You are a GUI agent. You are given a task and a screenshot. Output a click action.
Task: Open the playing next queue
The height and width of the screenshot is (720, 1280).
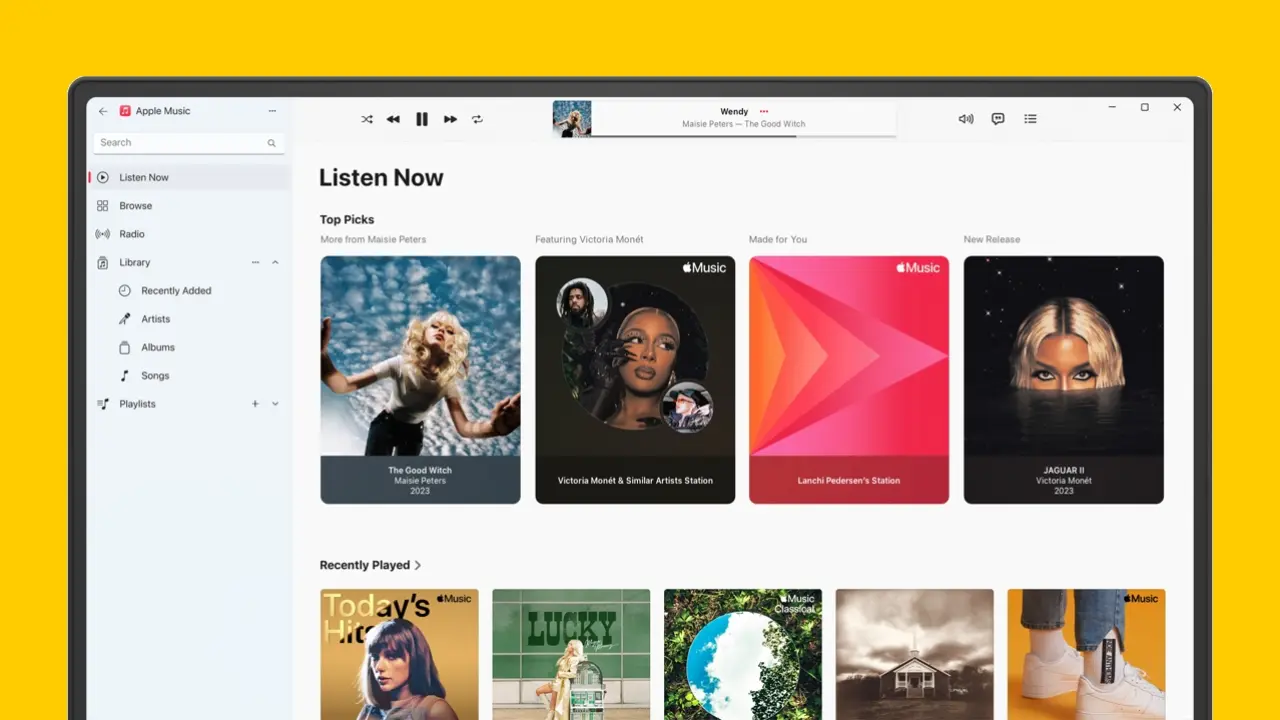click(1030, 119)
